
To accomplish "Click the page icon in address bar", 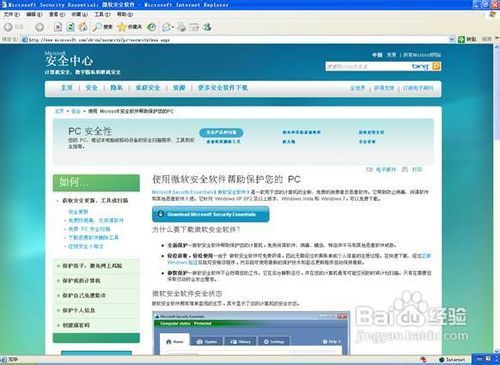I will click(24, 40).
